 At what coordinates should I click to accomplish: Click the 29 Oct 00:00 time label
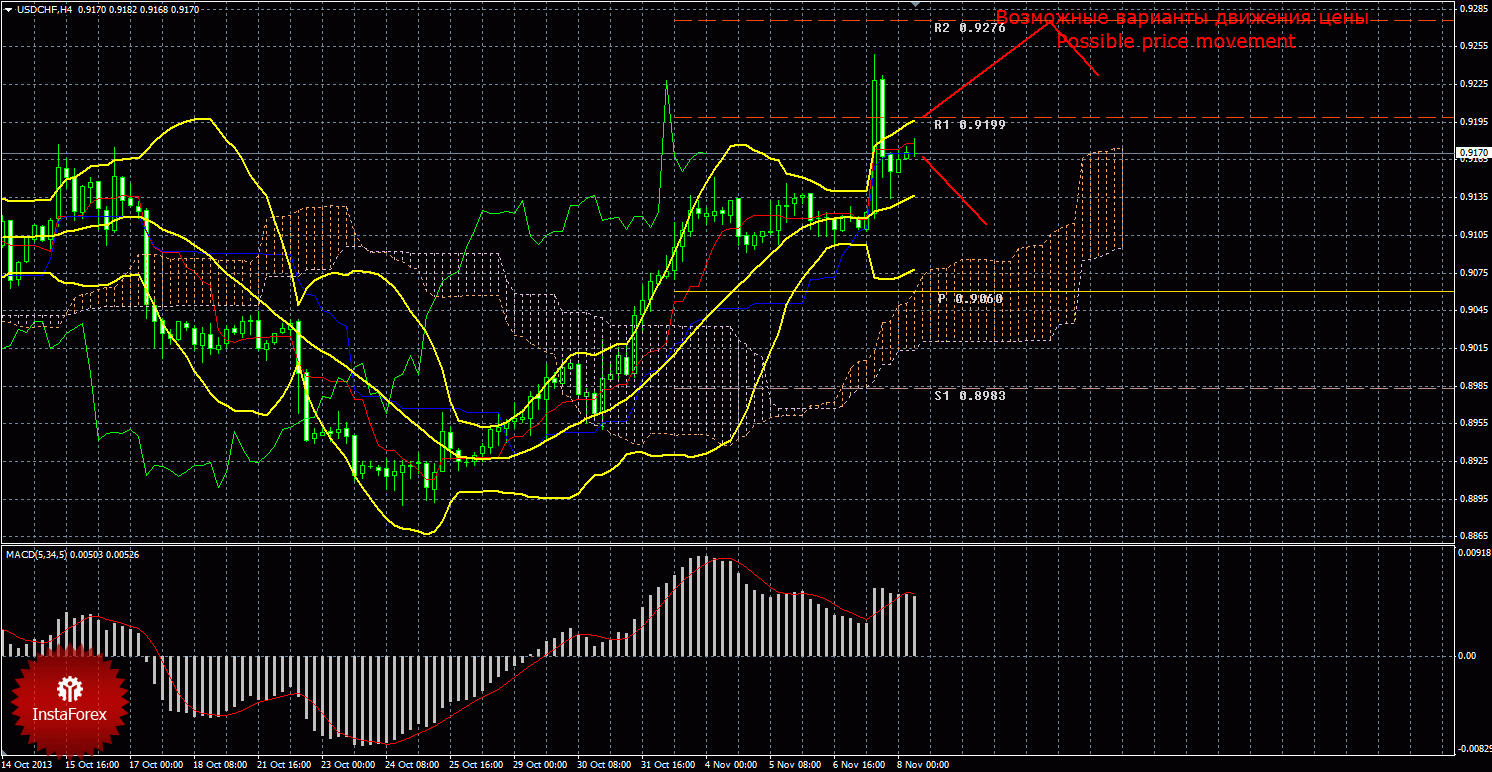540,765
